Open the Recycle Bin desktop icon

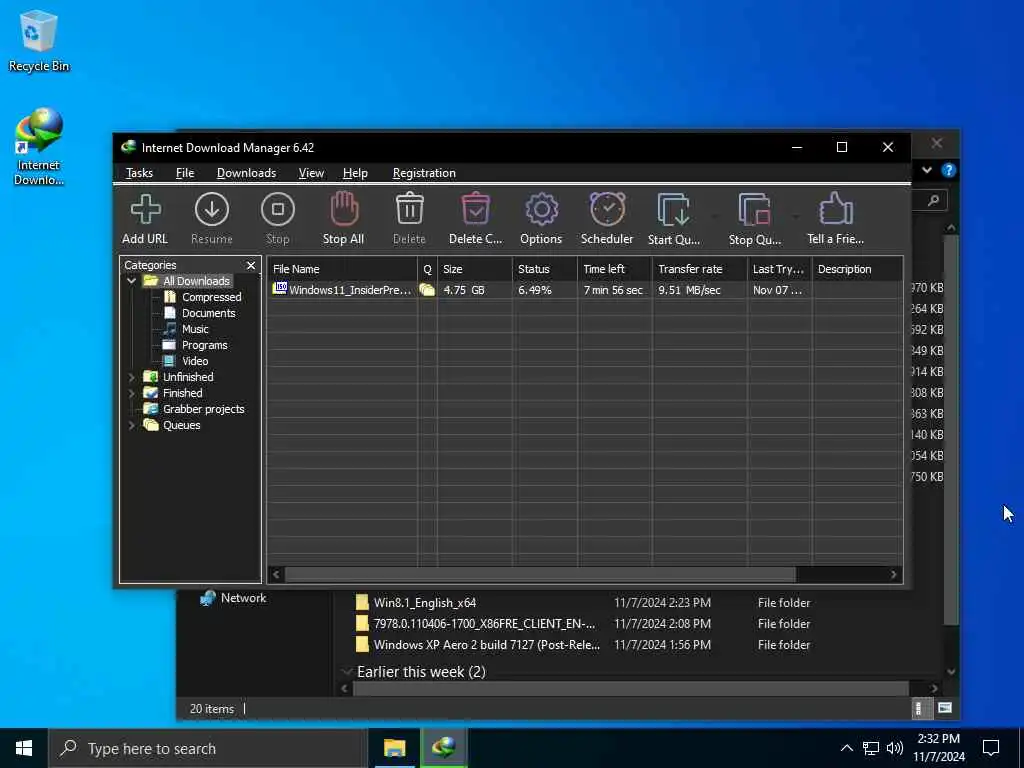click(39, 40)
